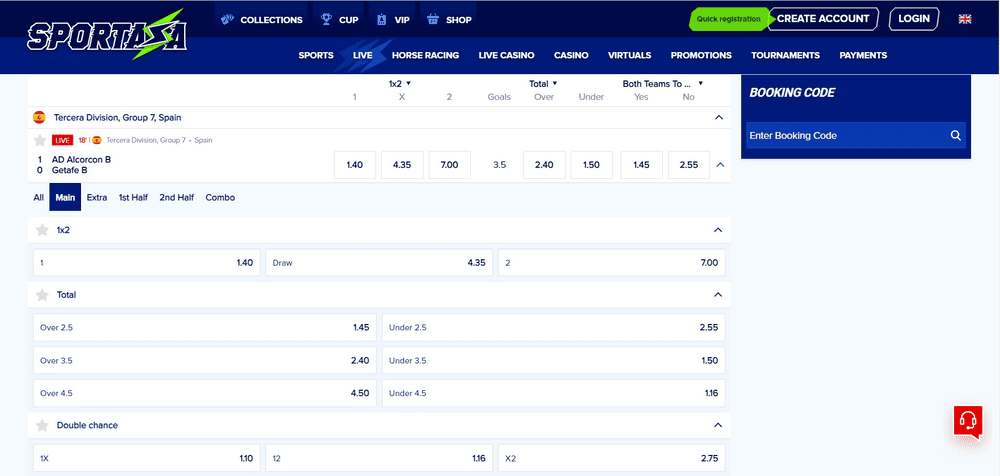Viewport: 1000px width, 476px height.
Task: Click the Tercera Division, Group 7, Spain heading
Action: [117, 117]
